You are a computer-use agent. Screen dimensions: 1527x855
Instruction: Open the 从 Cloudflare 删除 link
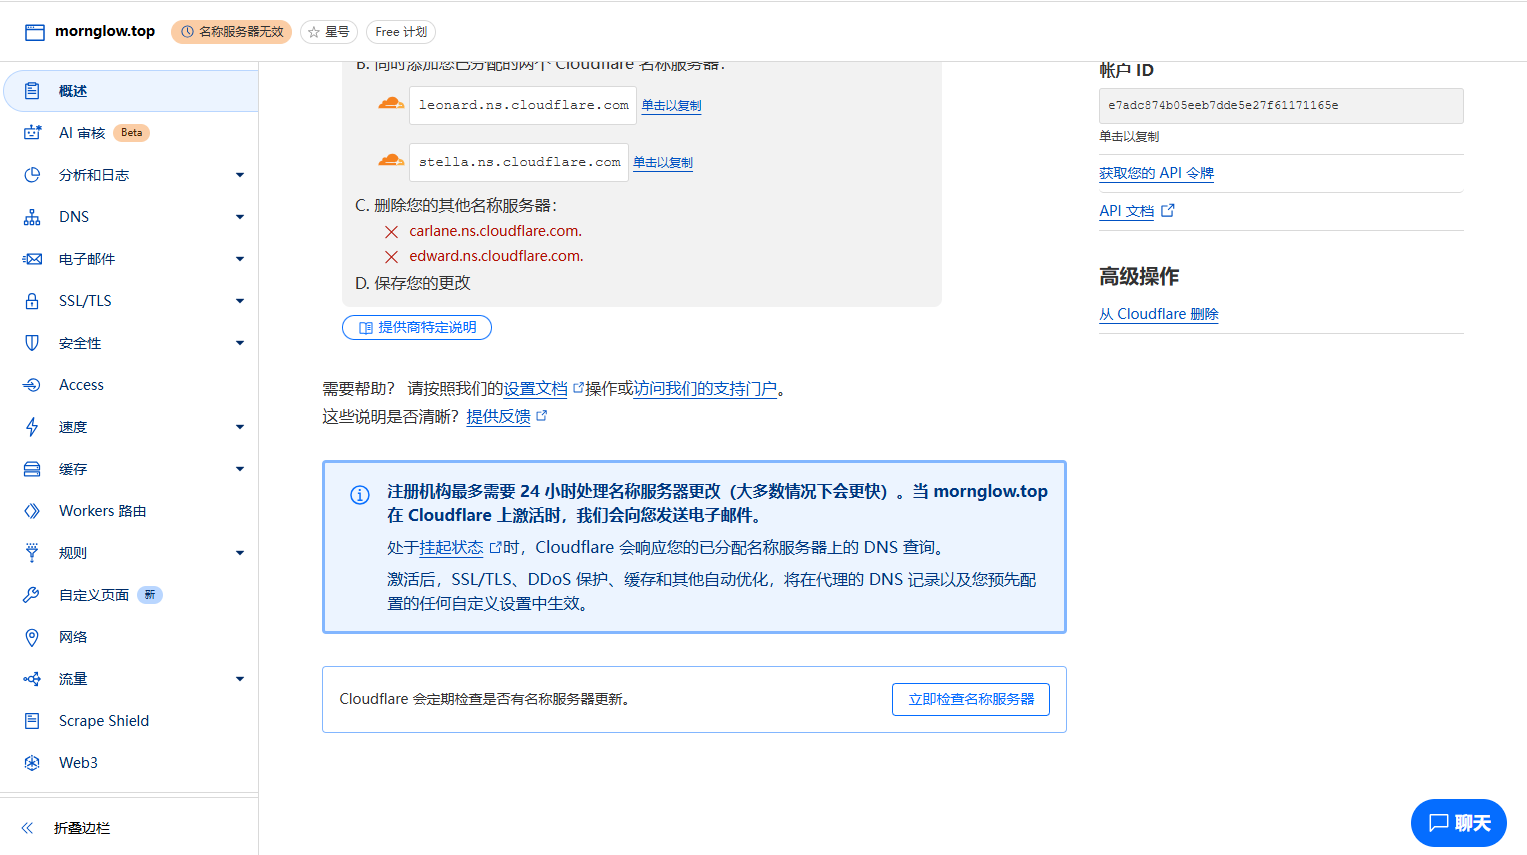point(1158,313)
